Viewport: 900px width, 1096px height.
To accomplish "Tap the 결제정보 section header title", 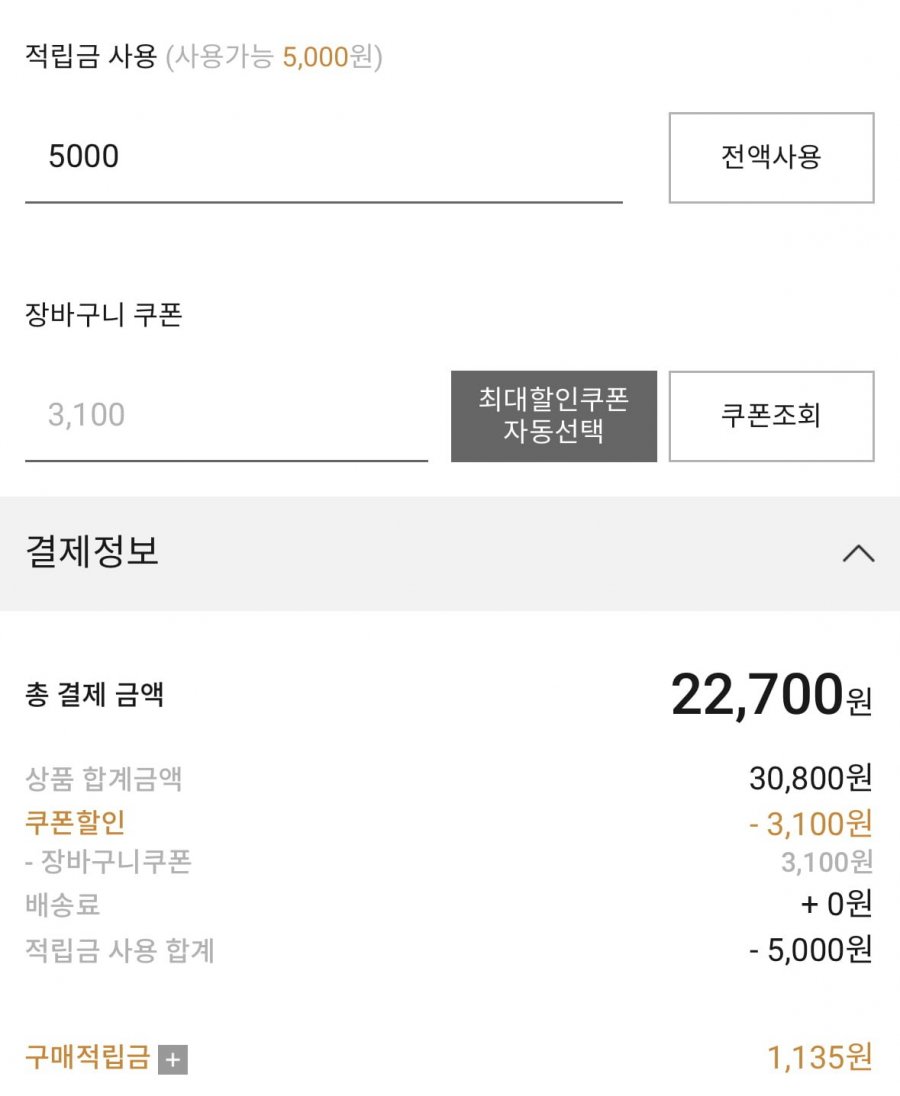I will click(92, 552).
